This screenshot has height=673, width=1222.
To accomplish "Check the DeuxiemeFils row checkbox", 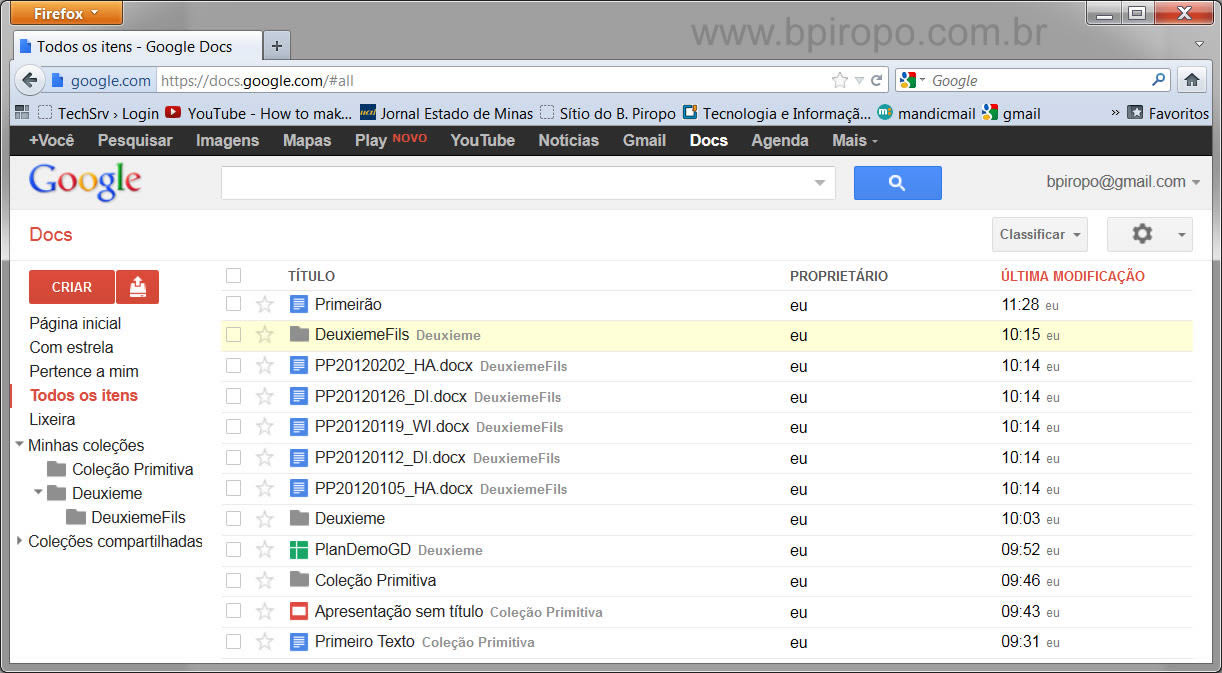I will click(x=233, y=335).
